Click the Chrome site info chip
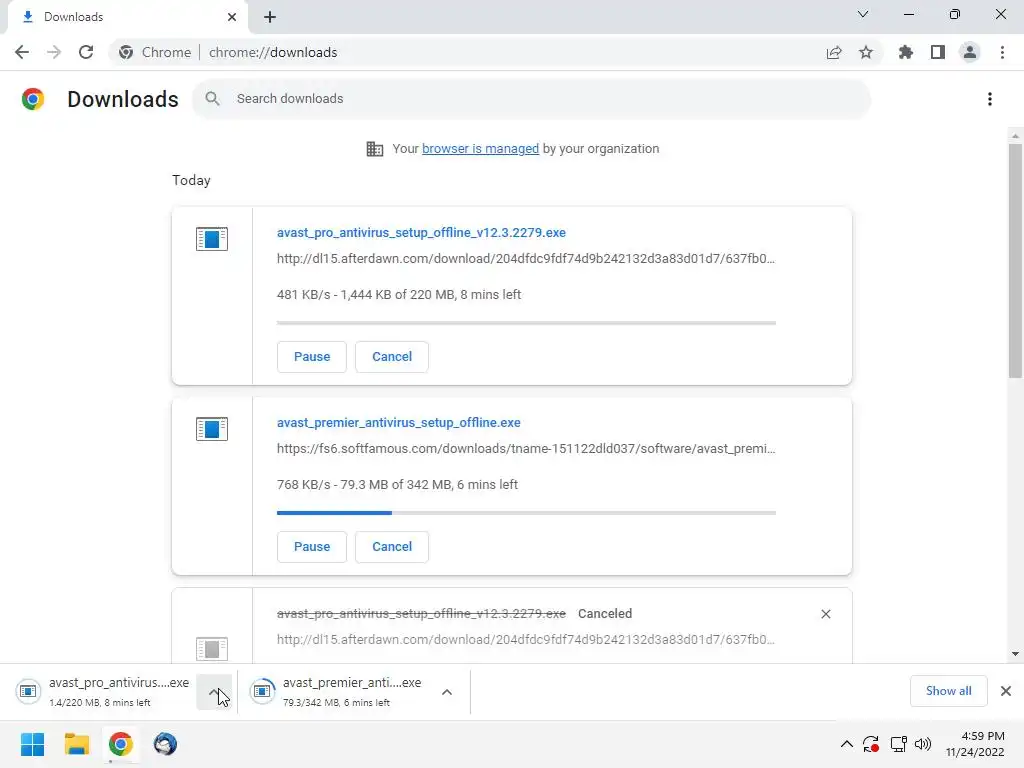The image size is (1024, 768). pyautogui.click(x=155, y=52)
